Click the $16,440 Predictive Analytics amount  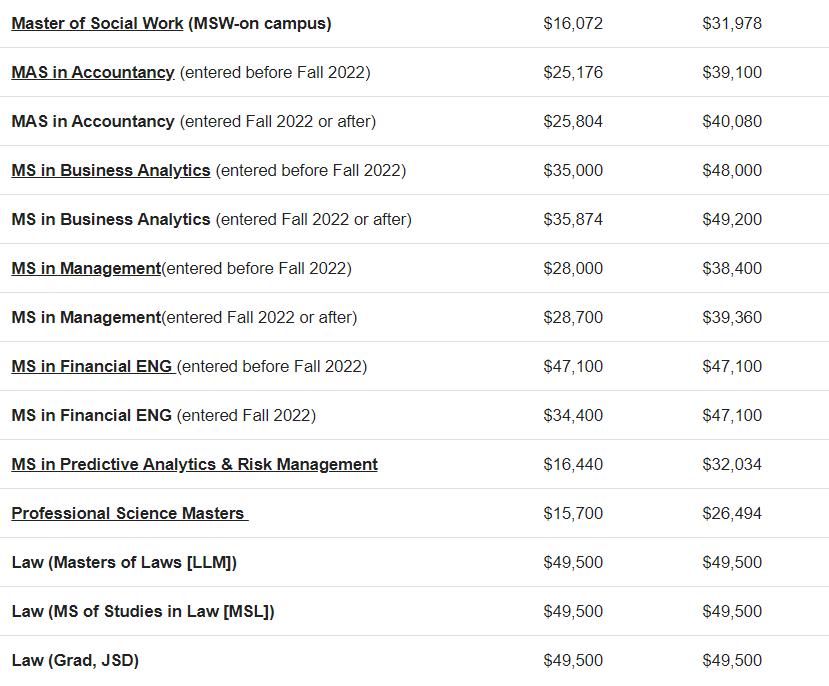tap(573, 464)
